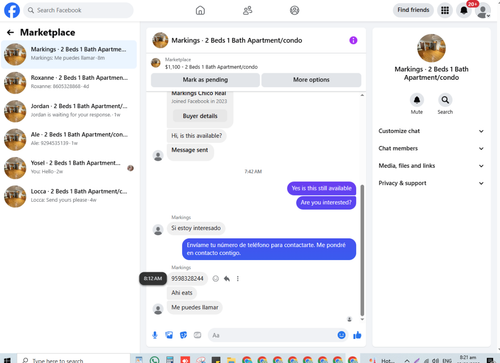Click the Spanish 'Envíame tu número' message

point(269,249)
